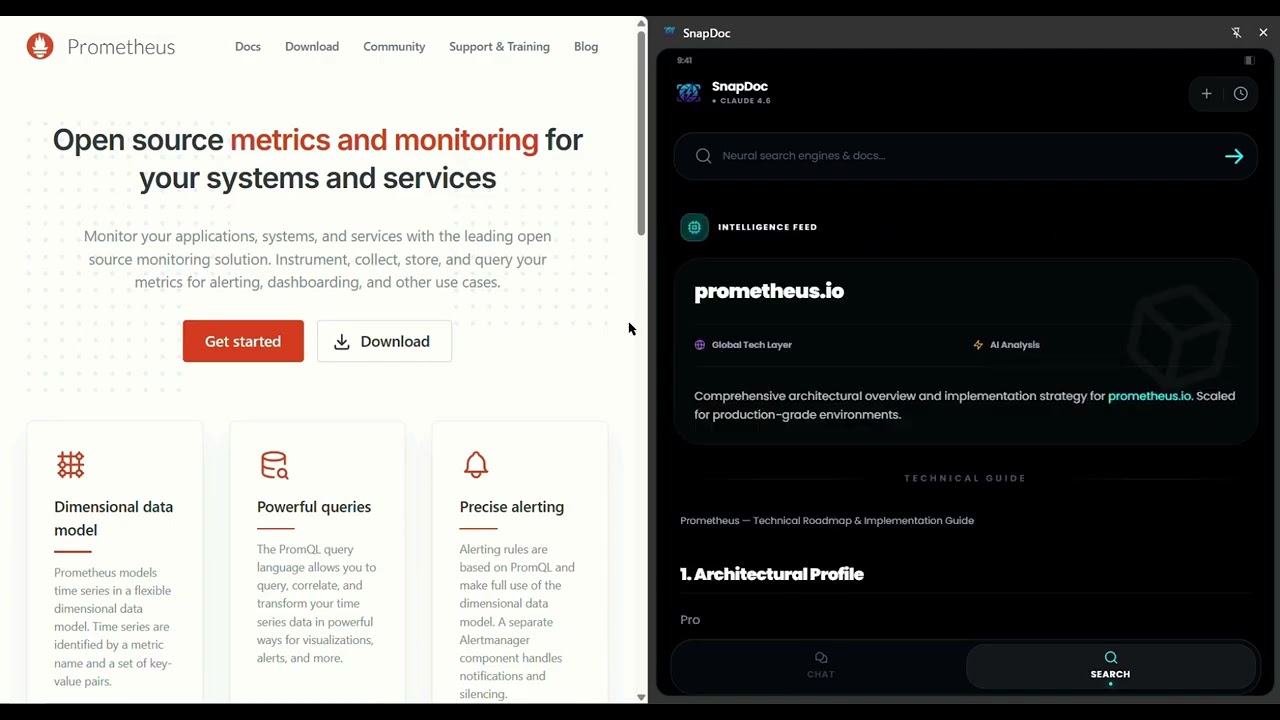Click the Precise alerting bell icon
This screenshot has width=1280, height=720.
[x=476, y=464]
